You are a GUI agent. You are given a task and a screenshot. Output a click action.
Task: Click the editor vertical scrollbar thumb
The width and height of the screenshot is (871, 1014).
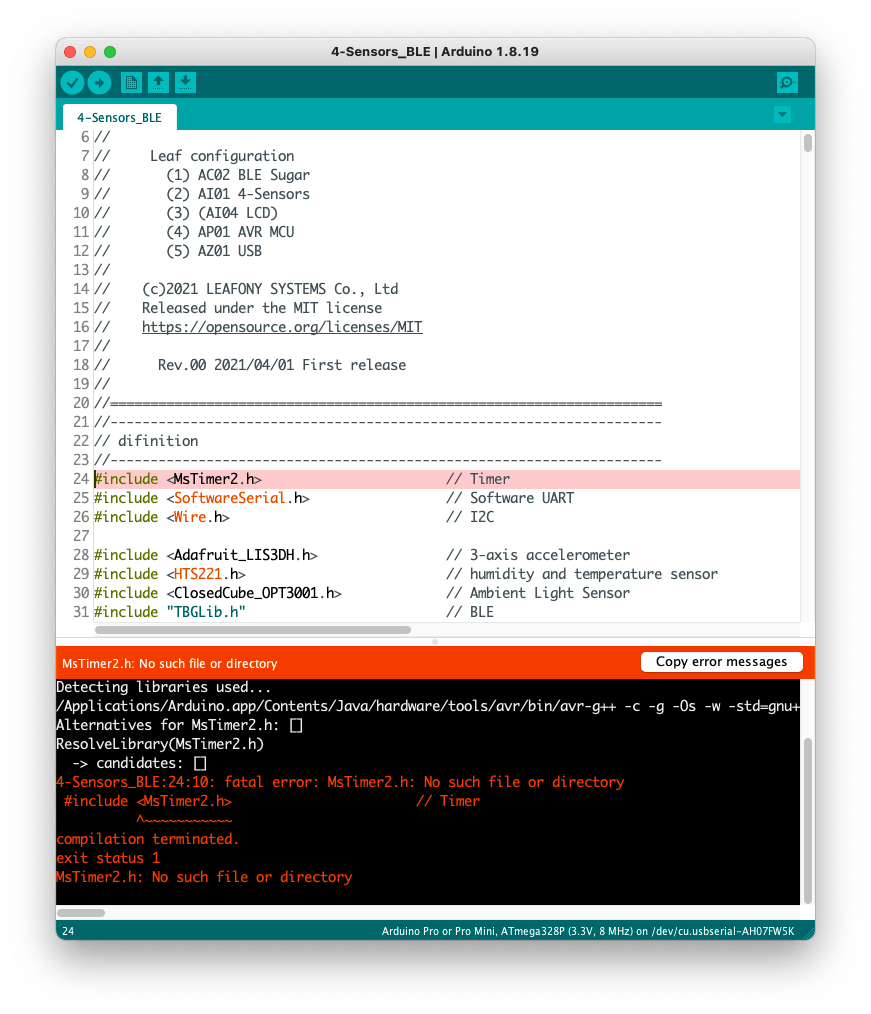tap(808, 142)
